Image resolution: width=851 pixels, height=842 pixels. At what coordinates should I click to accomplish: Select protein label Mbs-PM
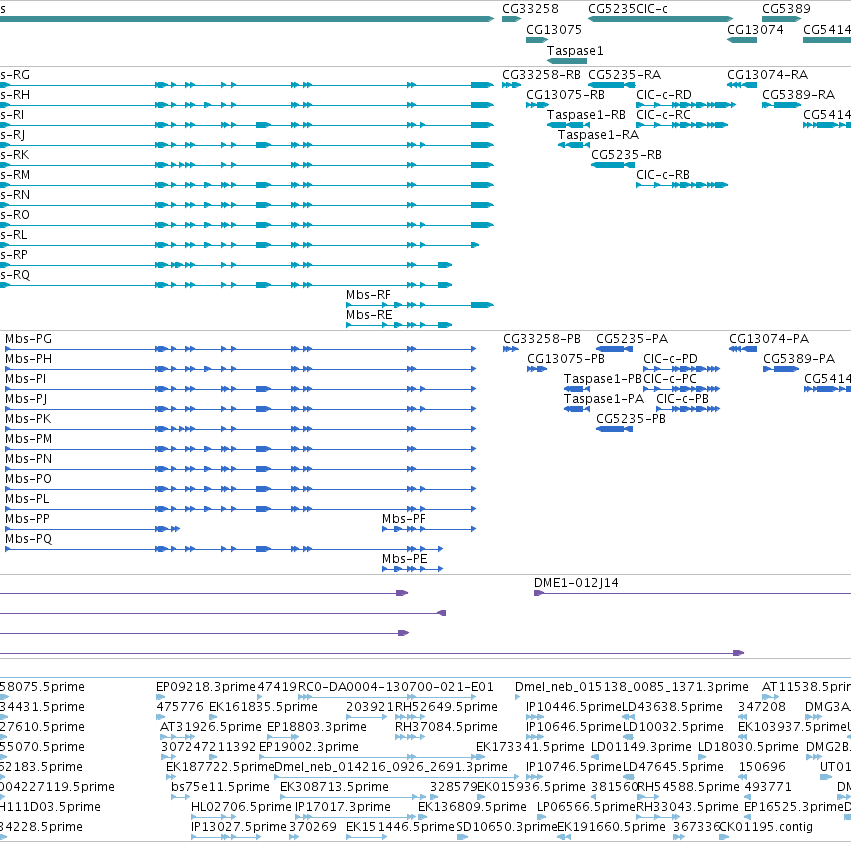[28, 439]
